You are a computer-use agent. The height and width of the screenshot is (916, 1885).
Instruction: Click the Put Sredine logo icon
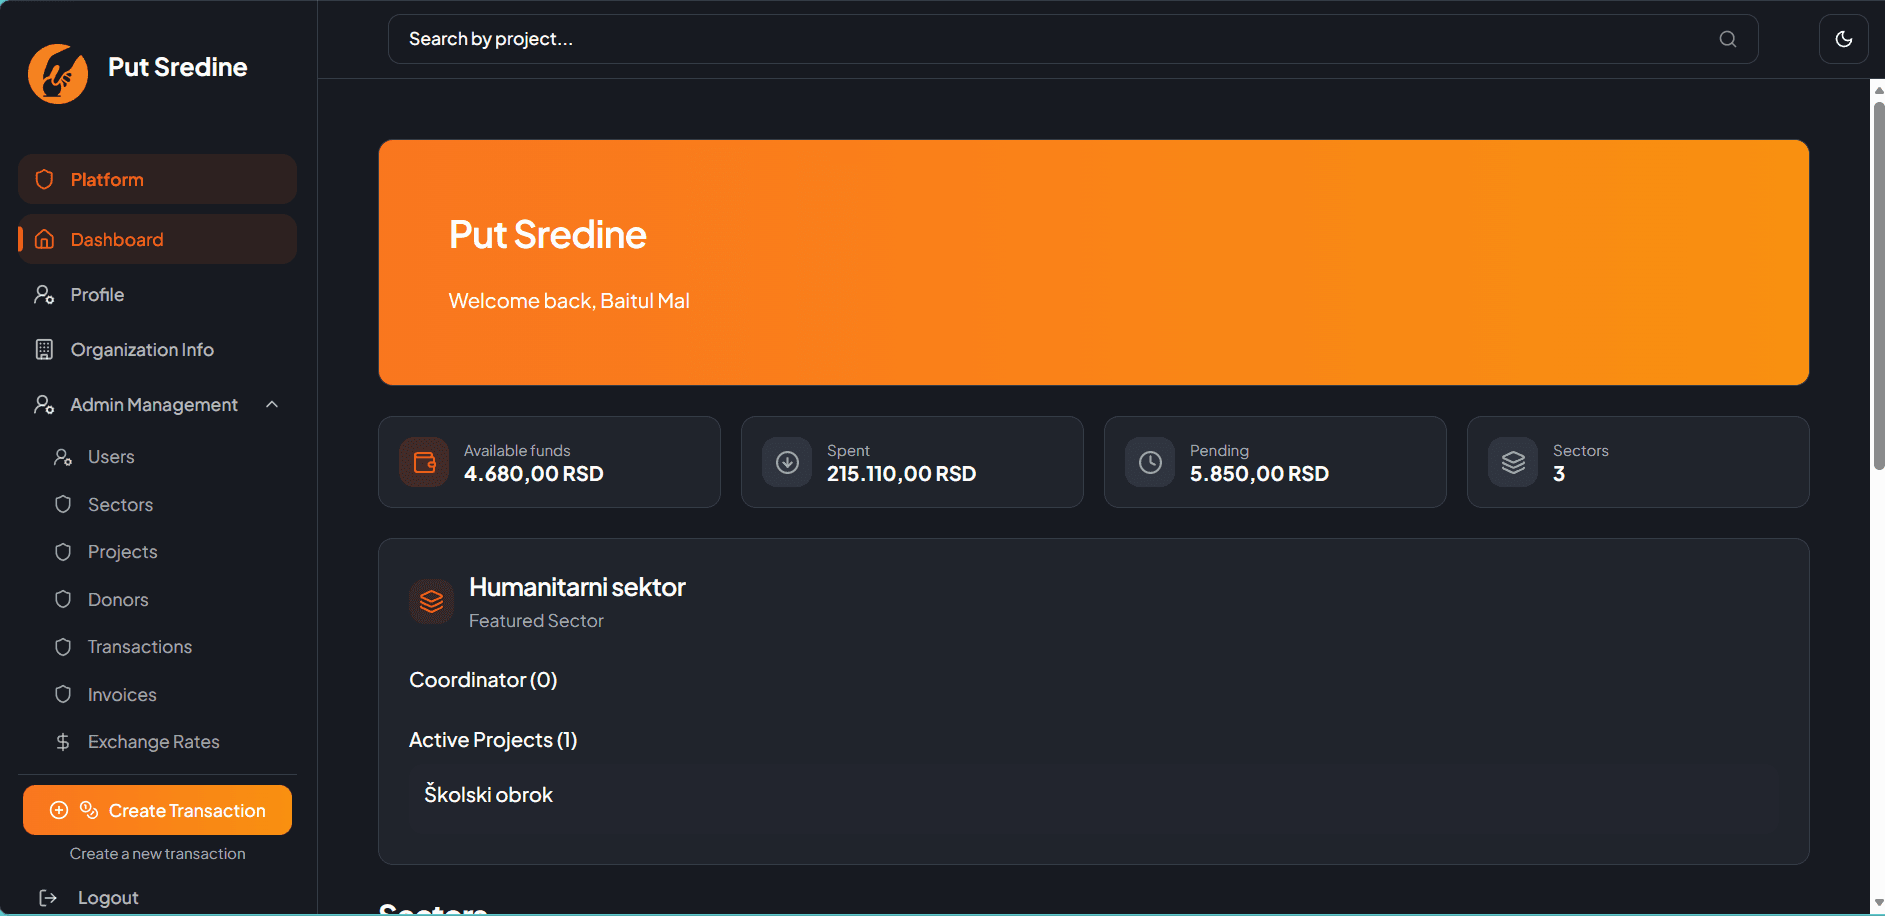[x=58, y=73]
